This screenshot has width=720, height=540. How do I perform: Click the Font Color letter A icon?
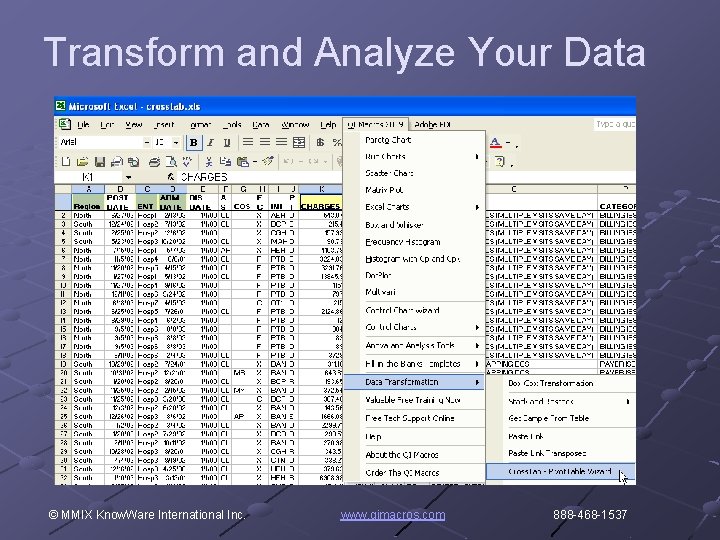point(495,143)
